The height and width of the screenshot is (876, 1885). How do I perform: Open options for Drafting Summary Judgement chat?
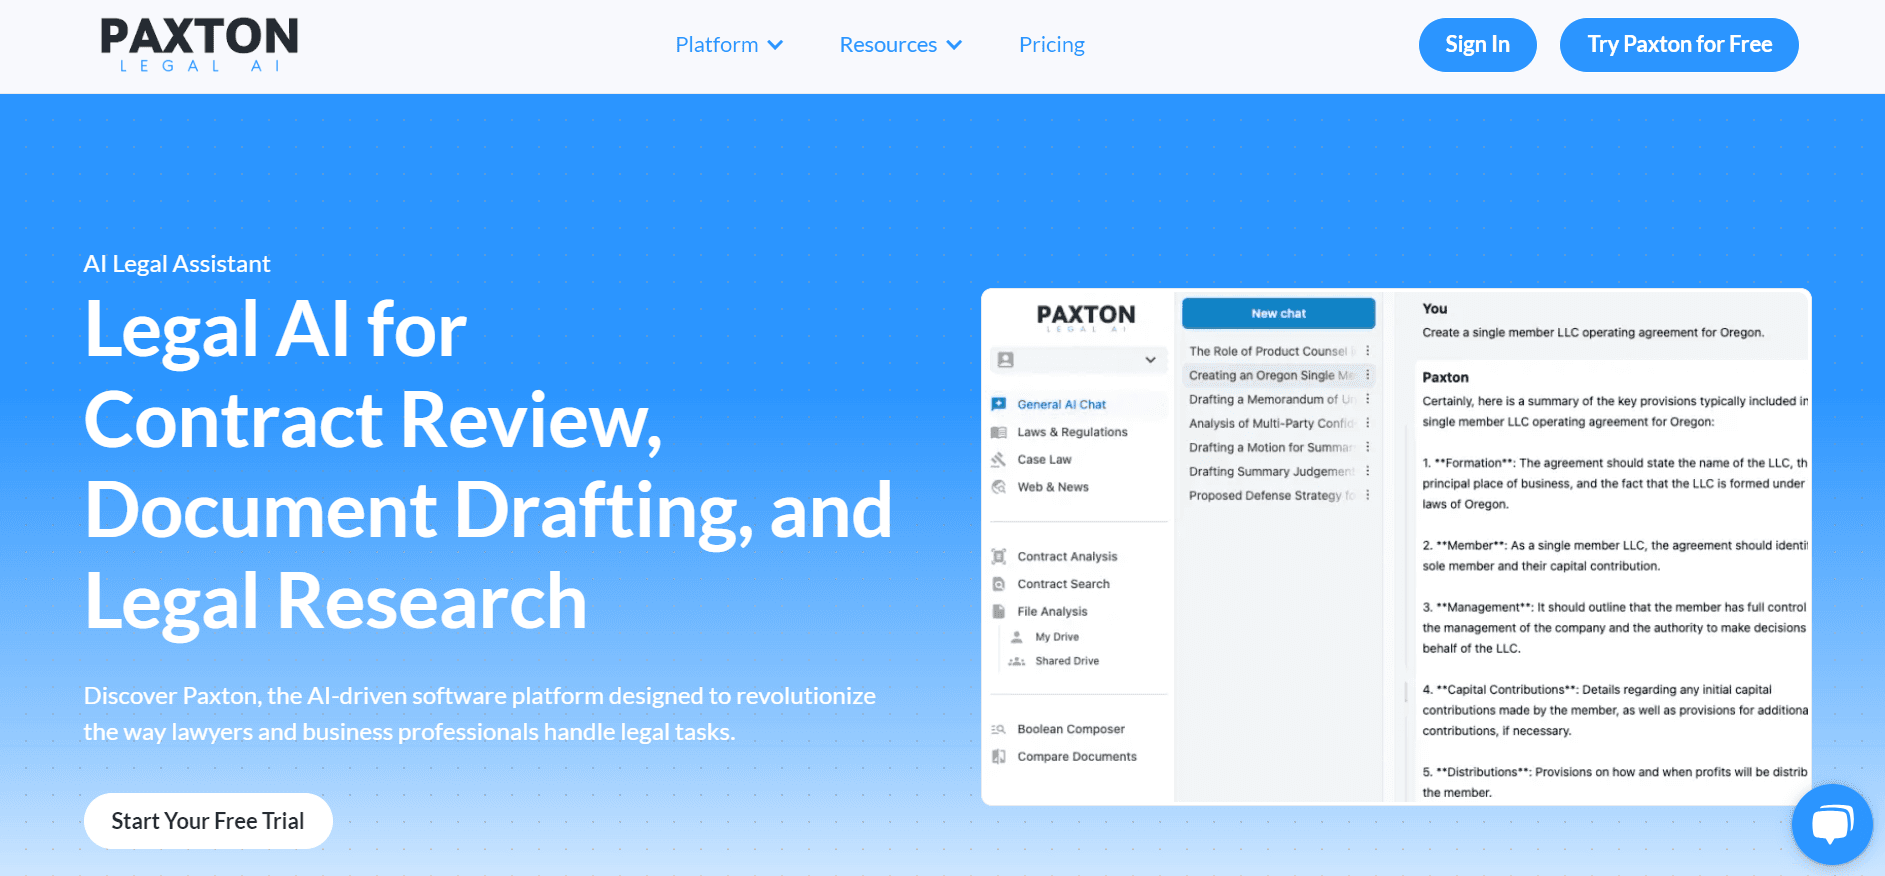pyautogui.click(x=1368, y=471)
